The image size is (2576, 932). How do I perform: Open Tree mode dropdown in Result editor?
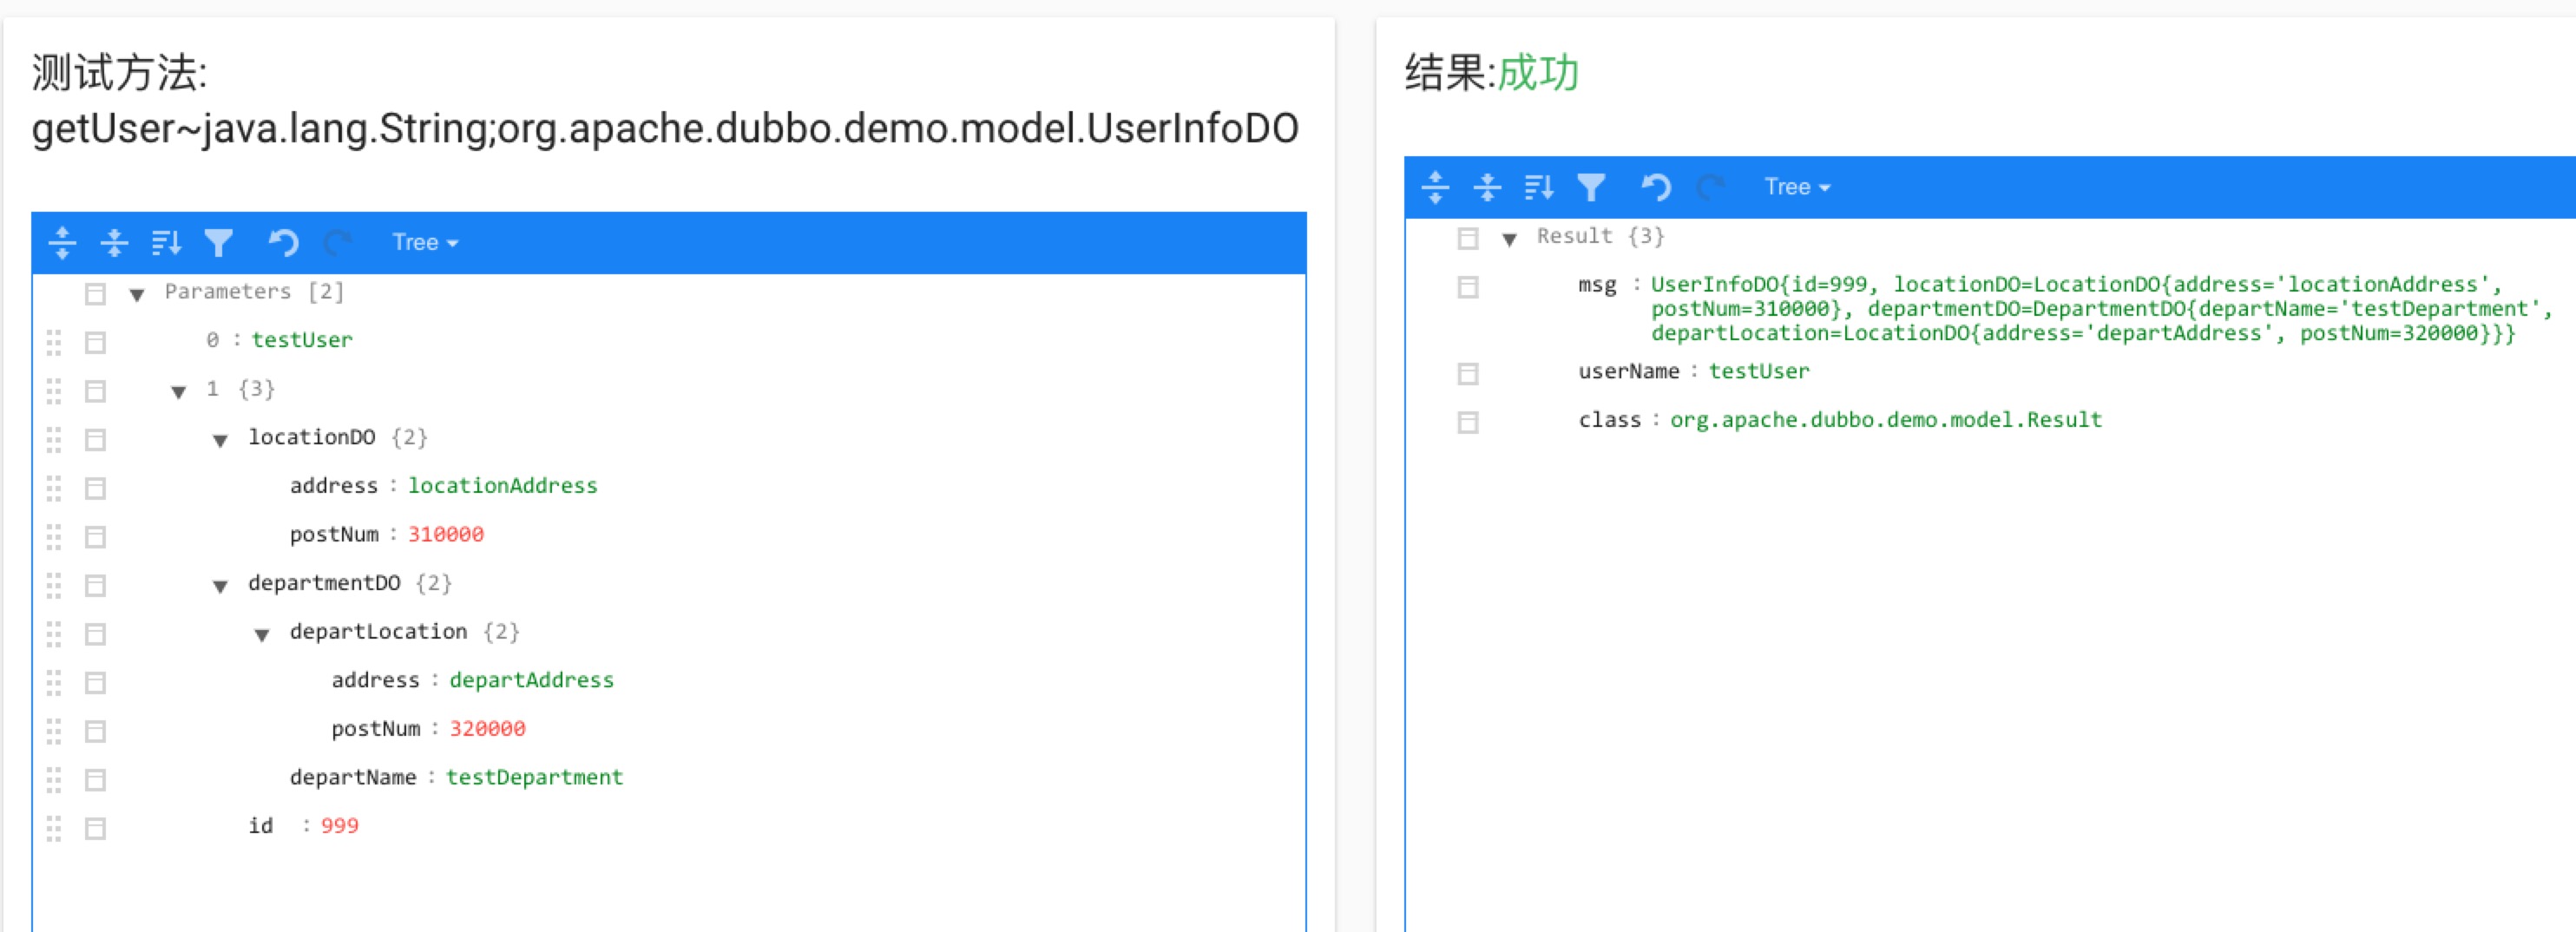click(1796, 187)
